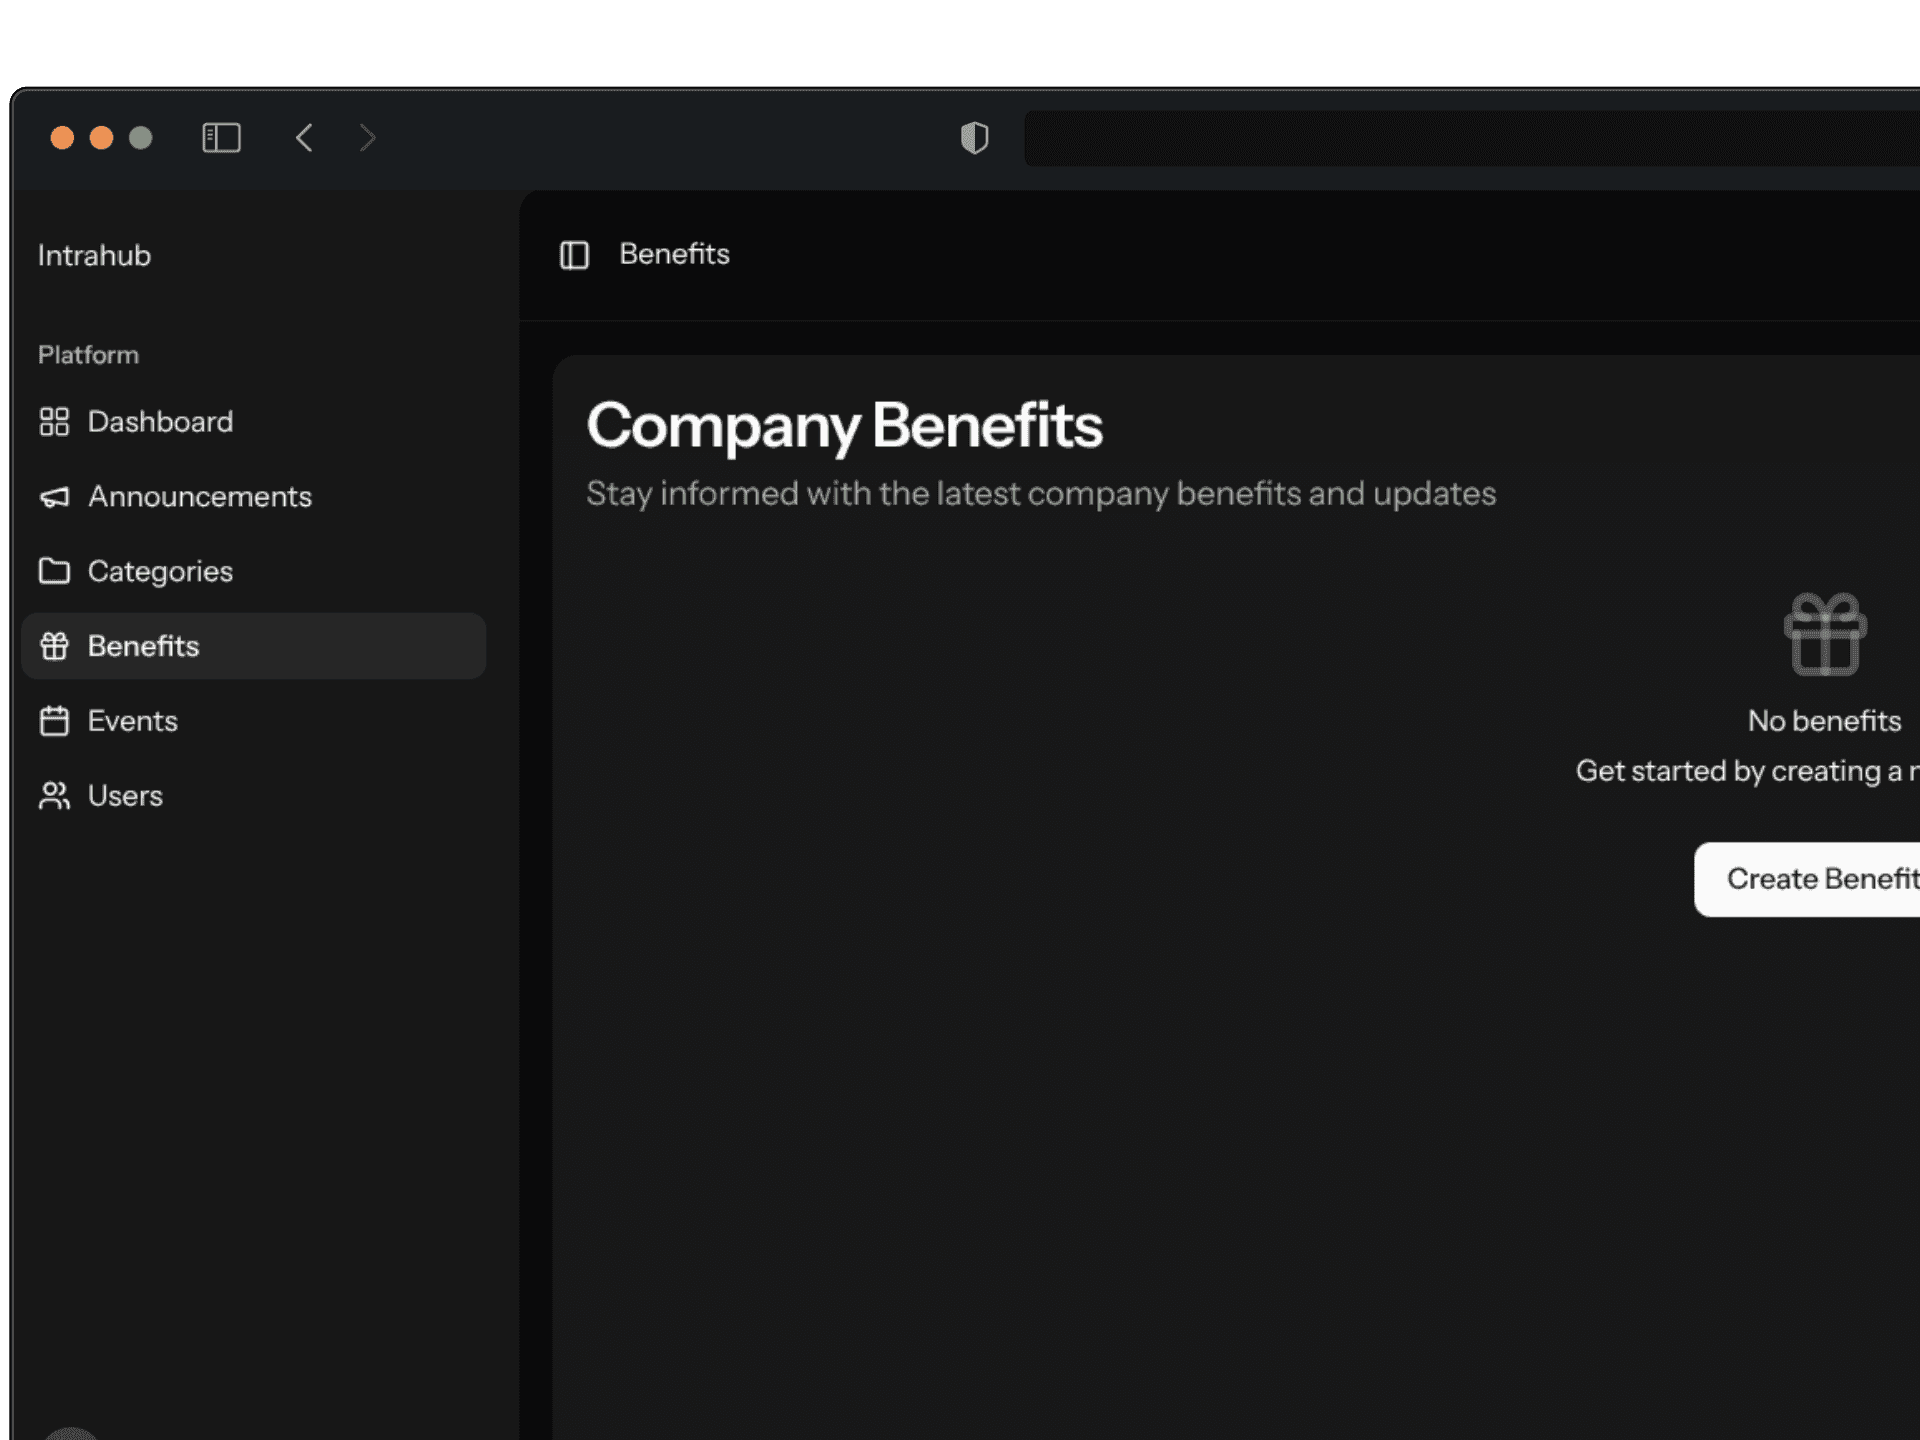Toggle the app sidebar panel next to Benefits
This screenshot has width=1920, height=1440.
tap(574, 255)
